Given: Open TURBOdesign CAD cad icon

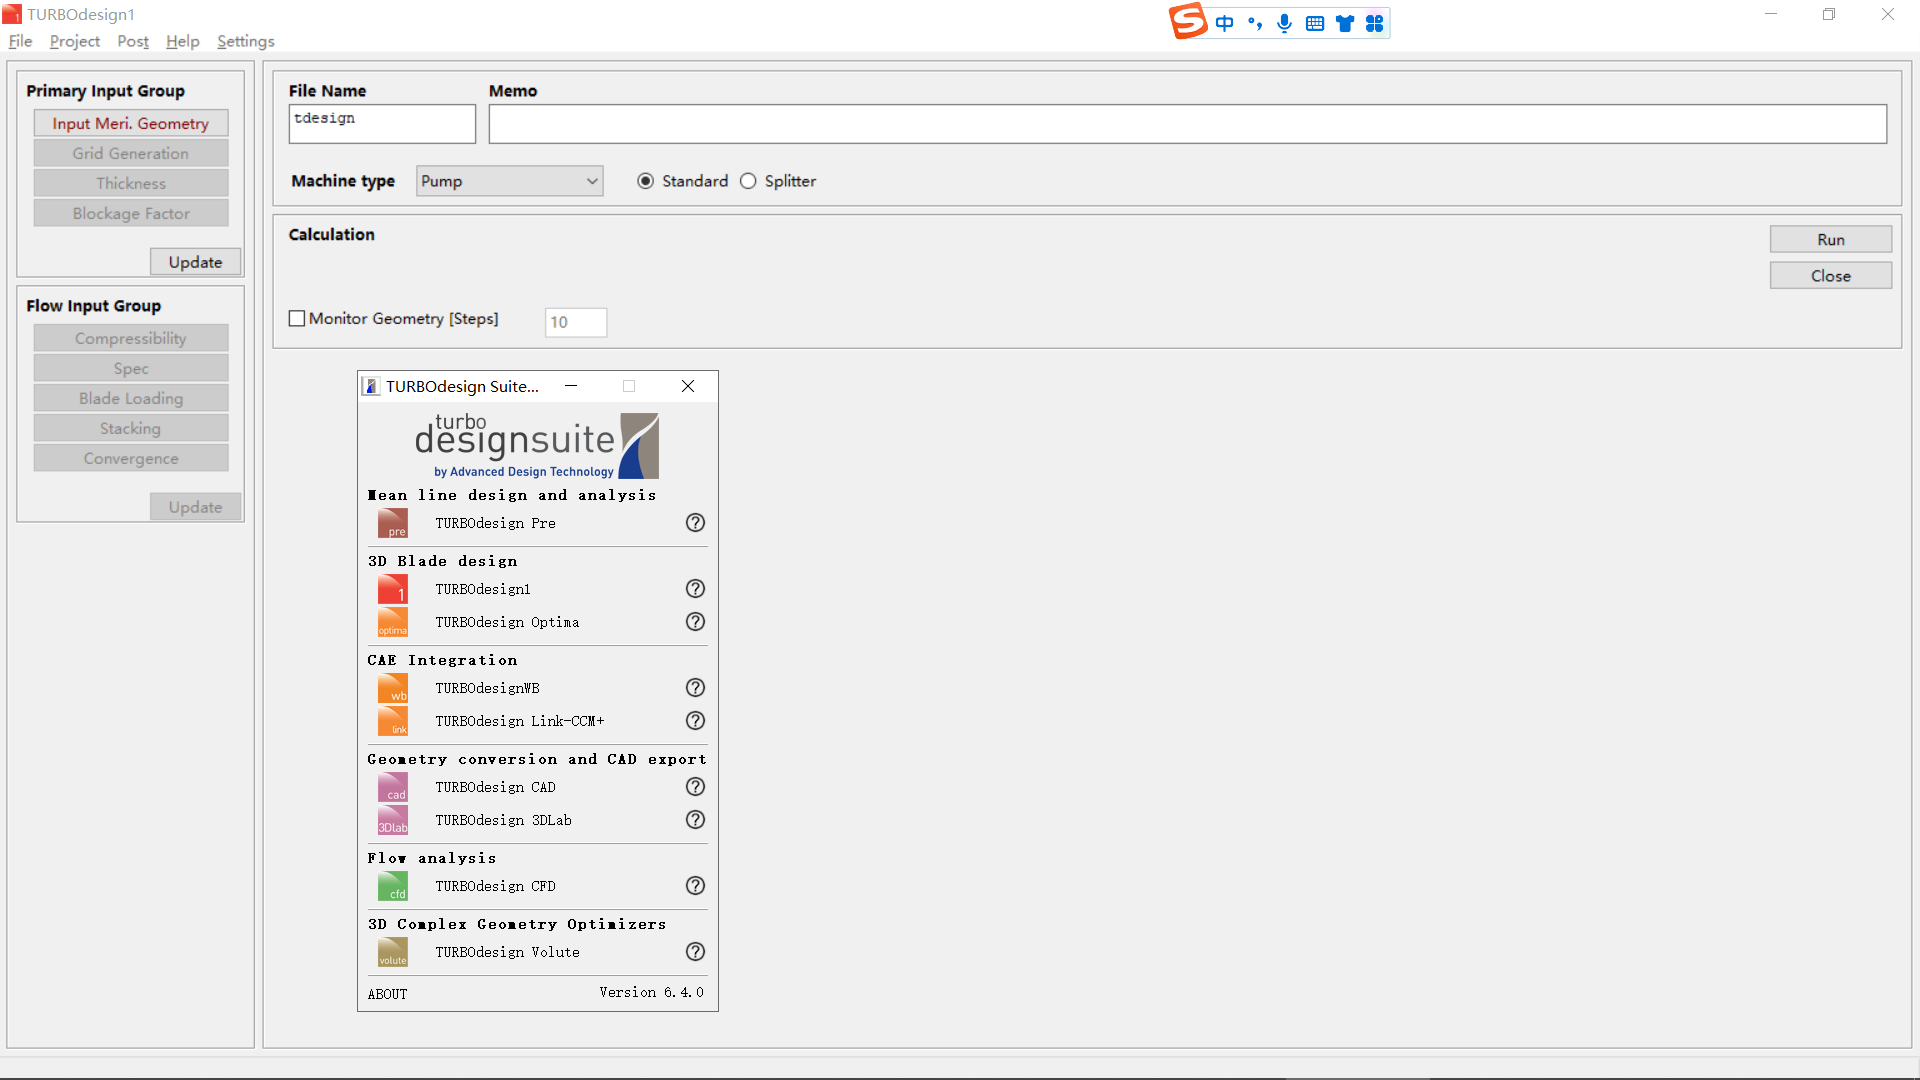Looking at the screenshot, I should [393, 787].
